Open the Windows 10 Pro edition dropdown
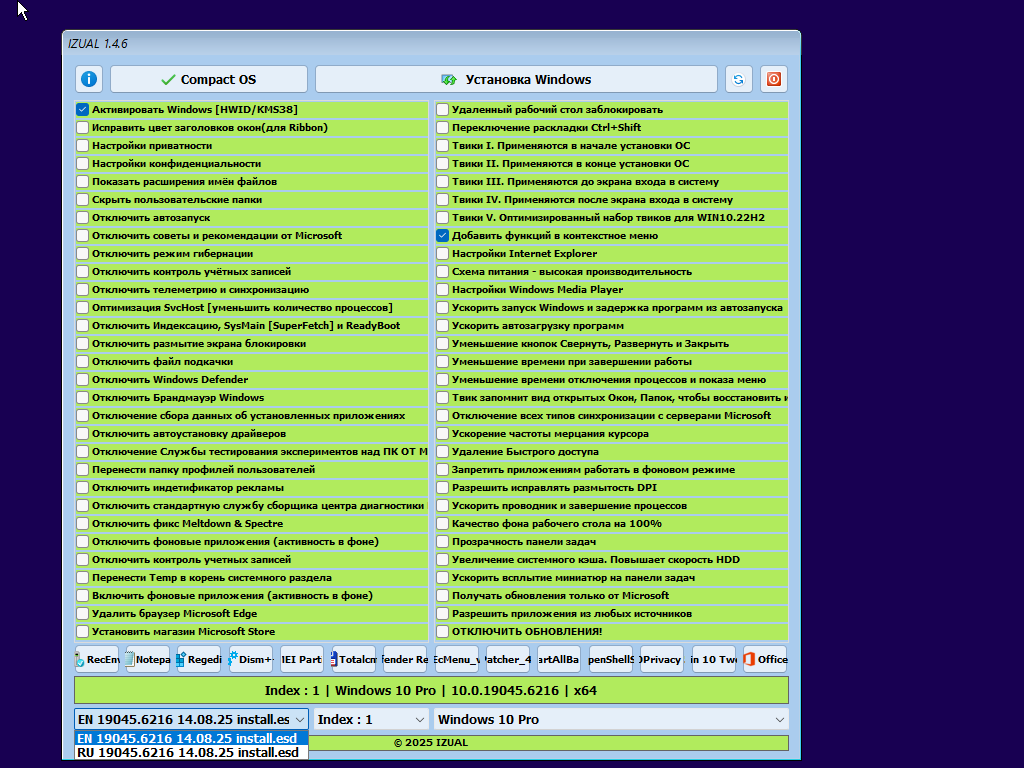The height and width of the screenshot is (768, 1024). coord(611,720)
